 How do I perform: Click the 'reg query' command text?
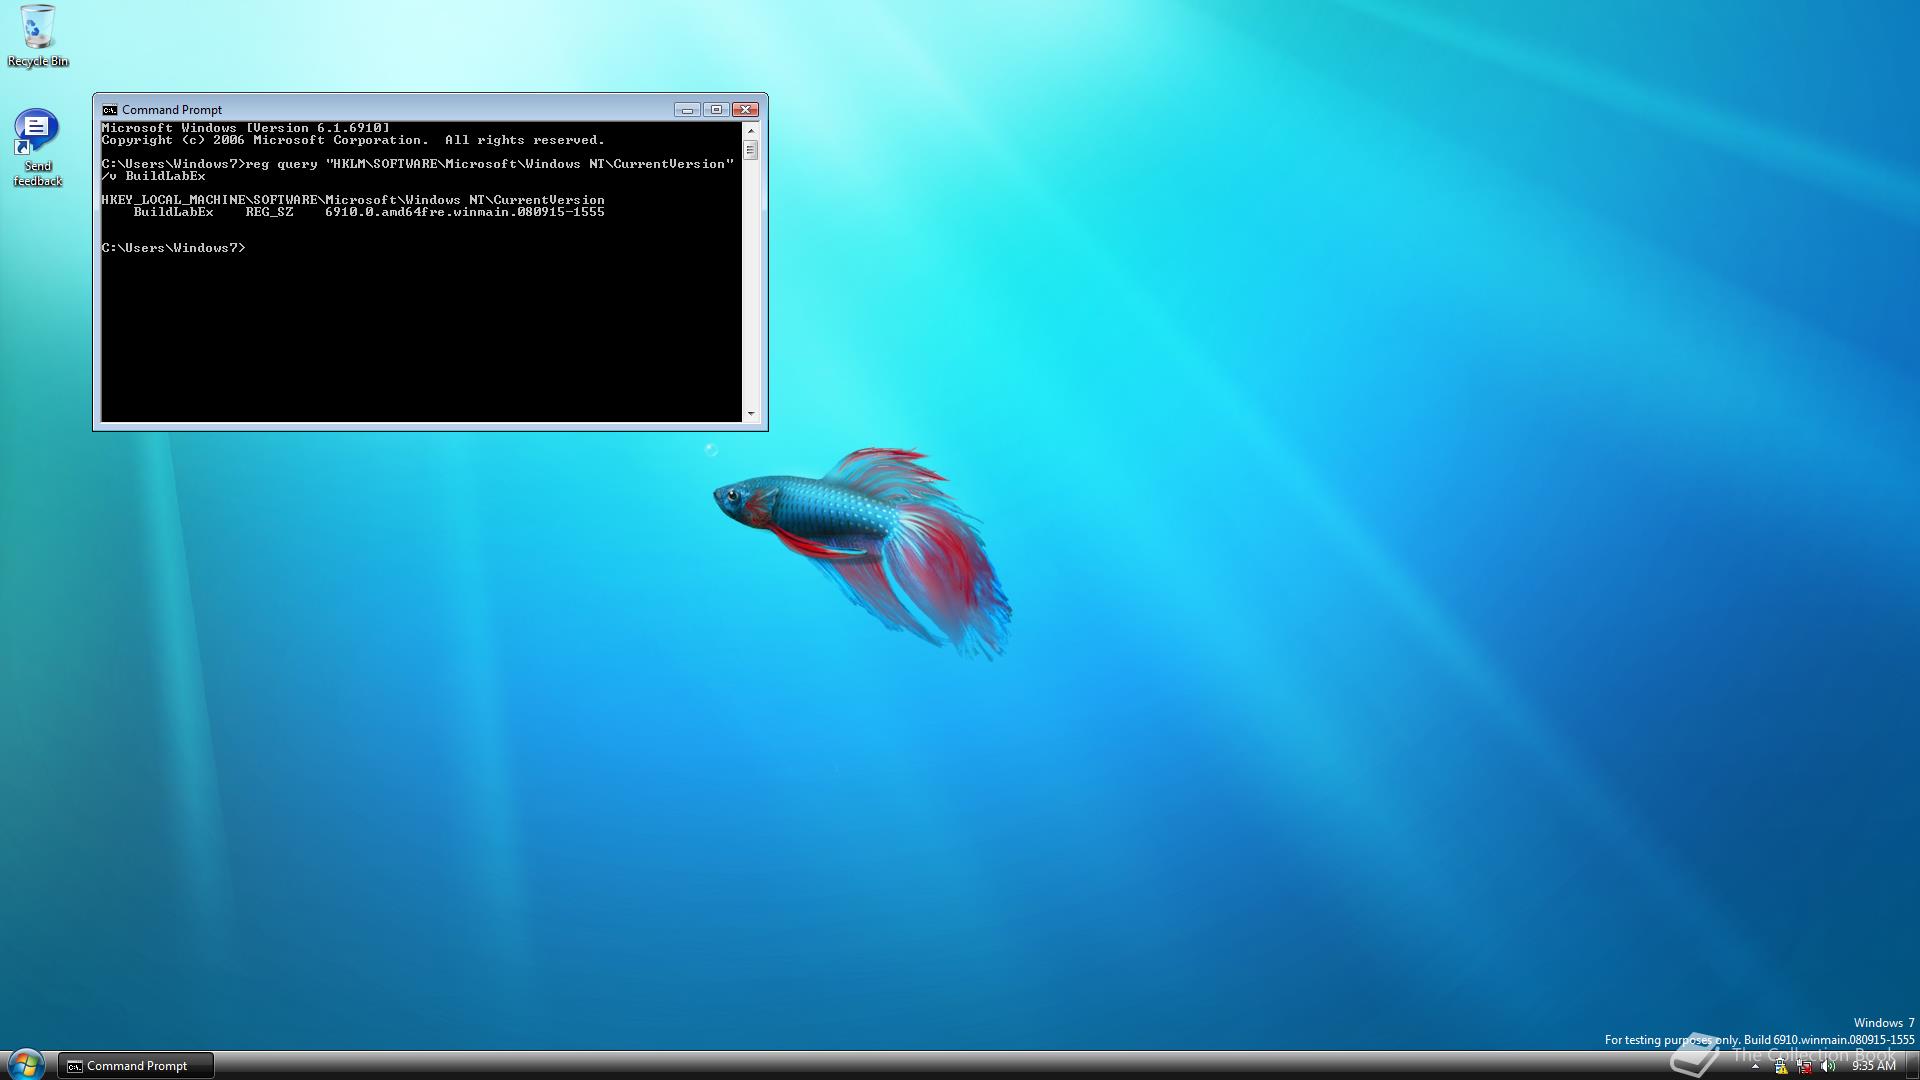281,164
